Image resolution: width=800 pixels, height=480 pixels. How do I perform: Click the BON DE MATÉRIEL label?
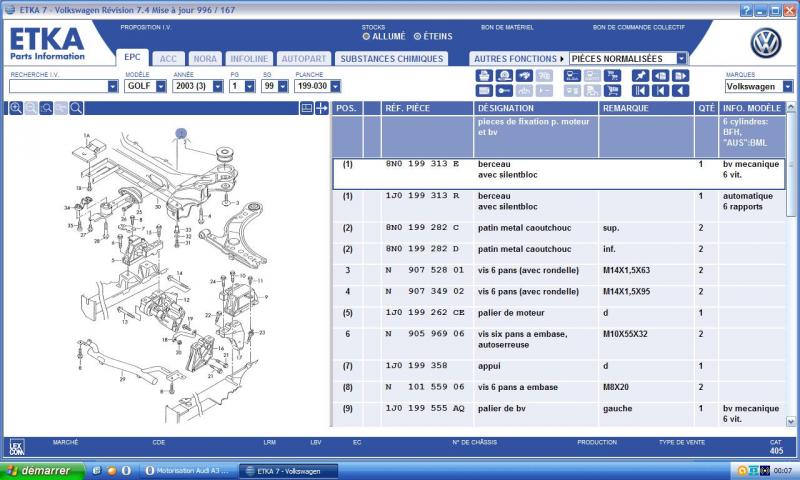(507, 28)
